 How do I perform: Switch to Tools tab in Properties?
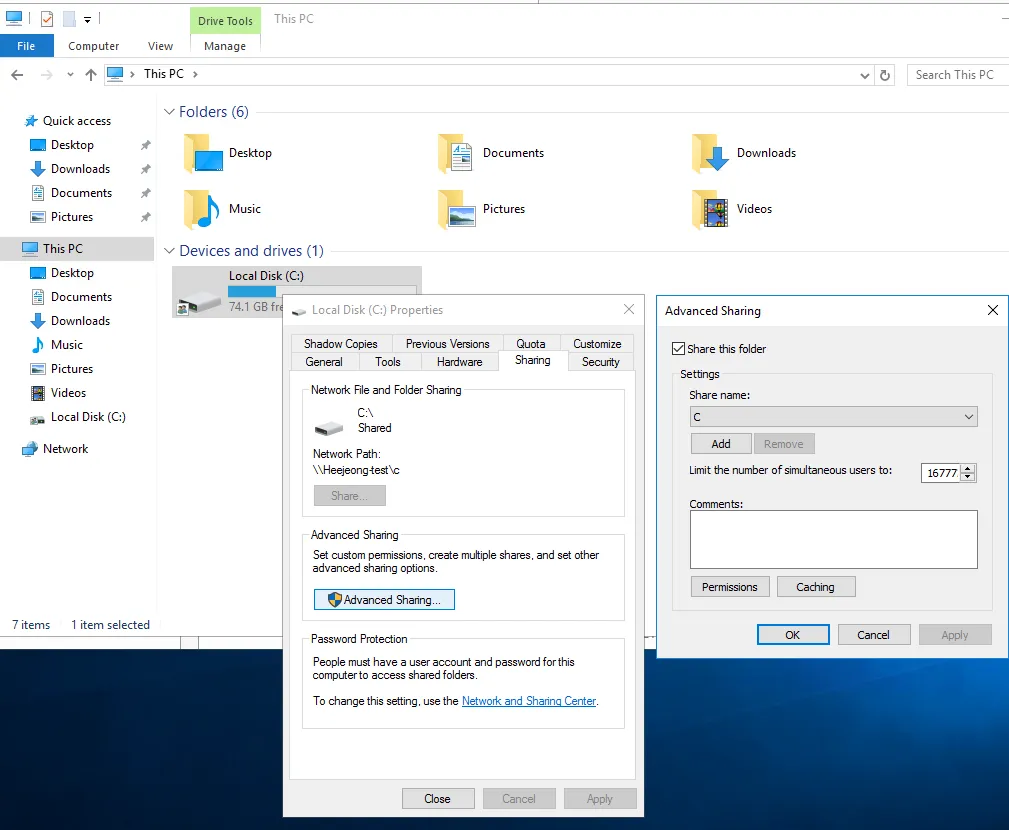tap(387, 362)
